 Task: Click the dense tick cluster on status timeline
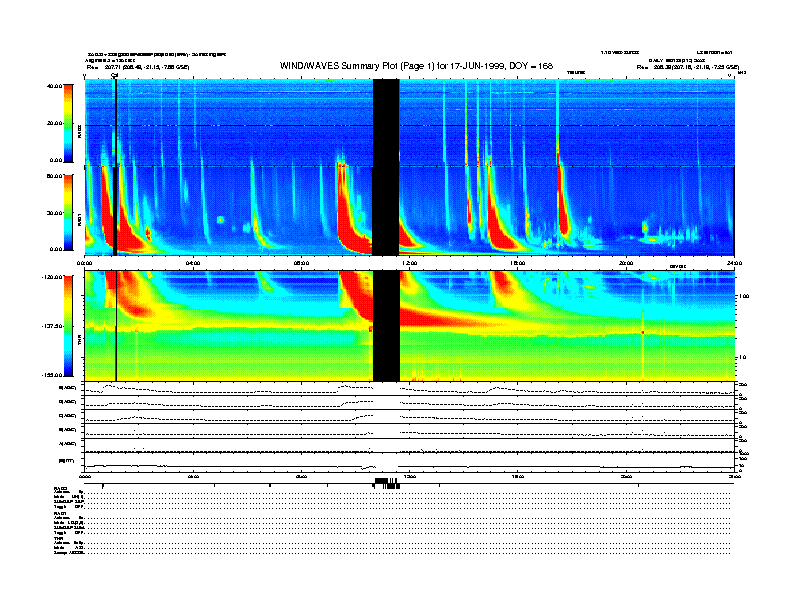click(387, 483)
